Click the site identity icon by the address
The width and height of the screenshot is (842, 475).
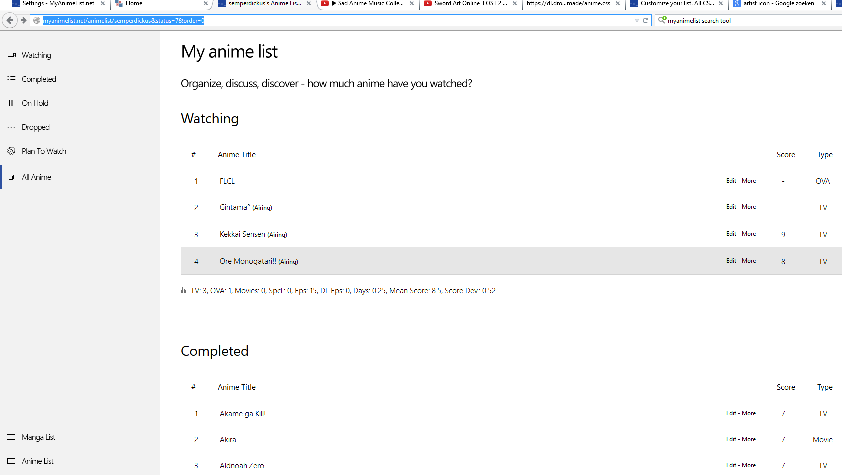[x=37, y=20]
